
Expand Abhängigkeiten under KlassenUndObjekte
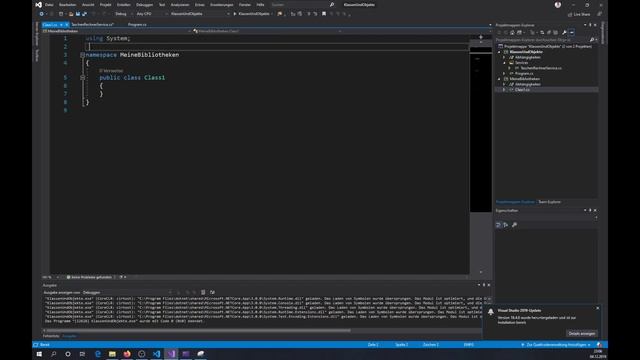click(x=504, y=58)
